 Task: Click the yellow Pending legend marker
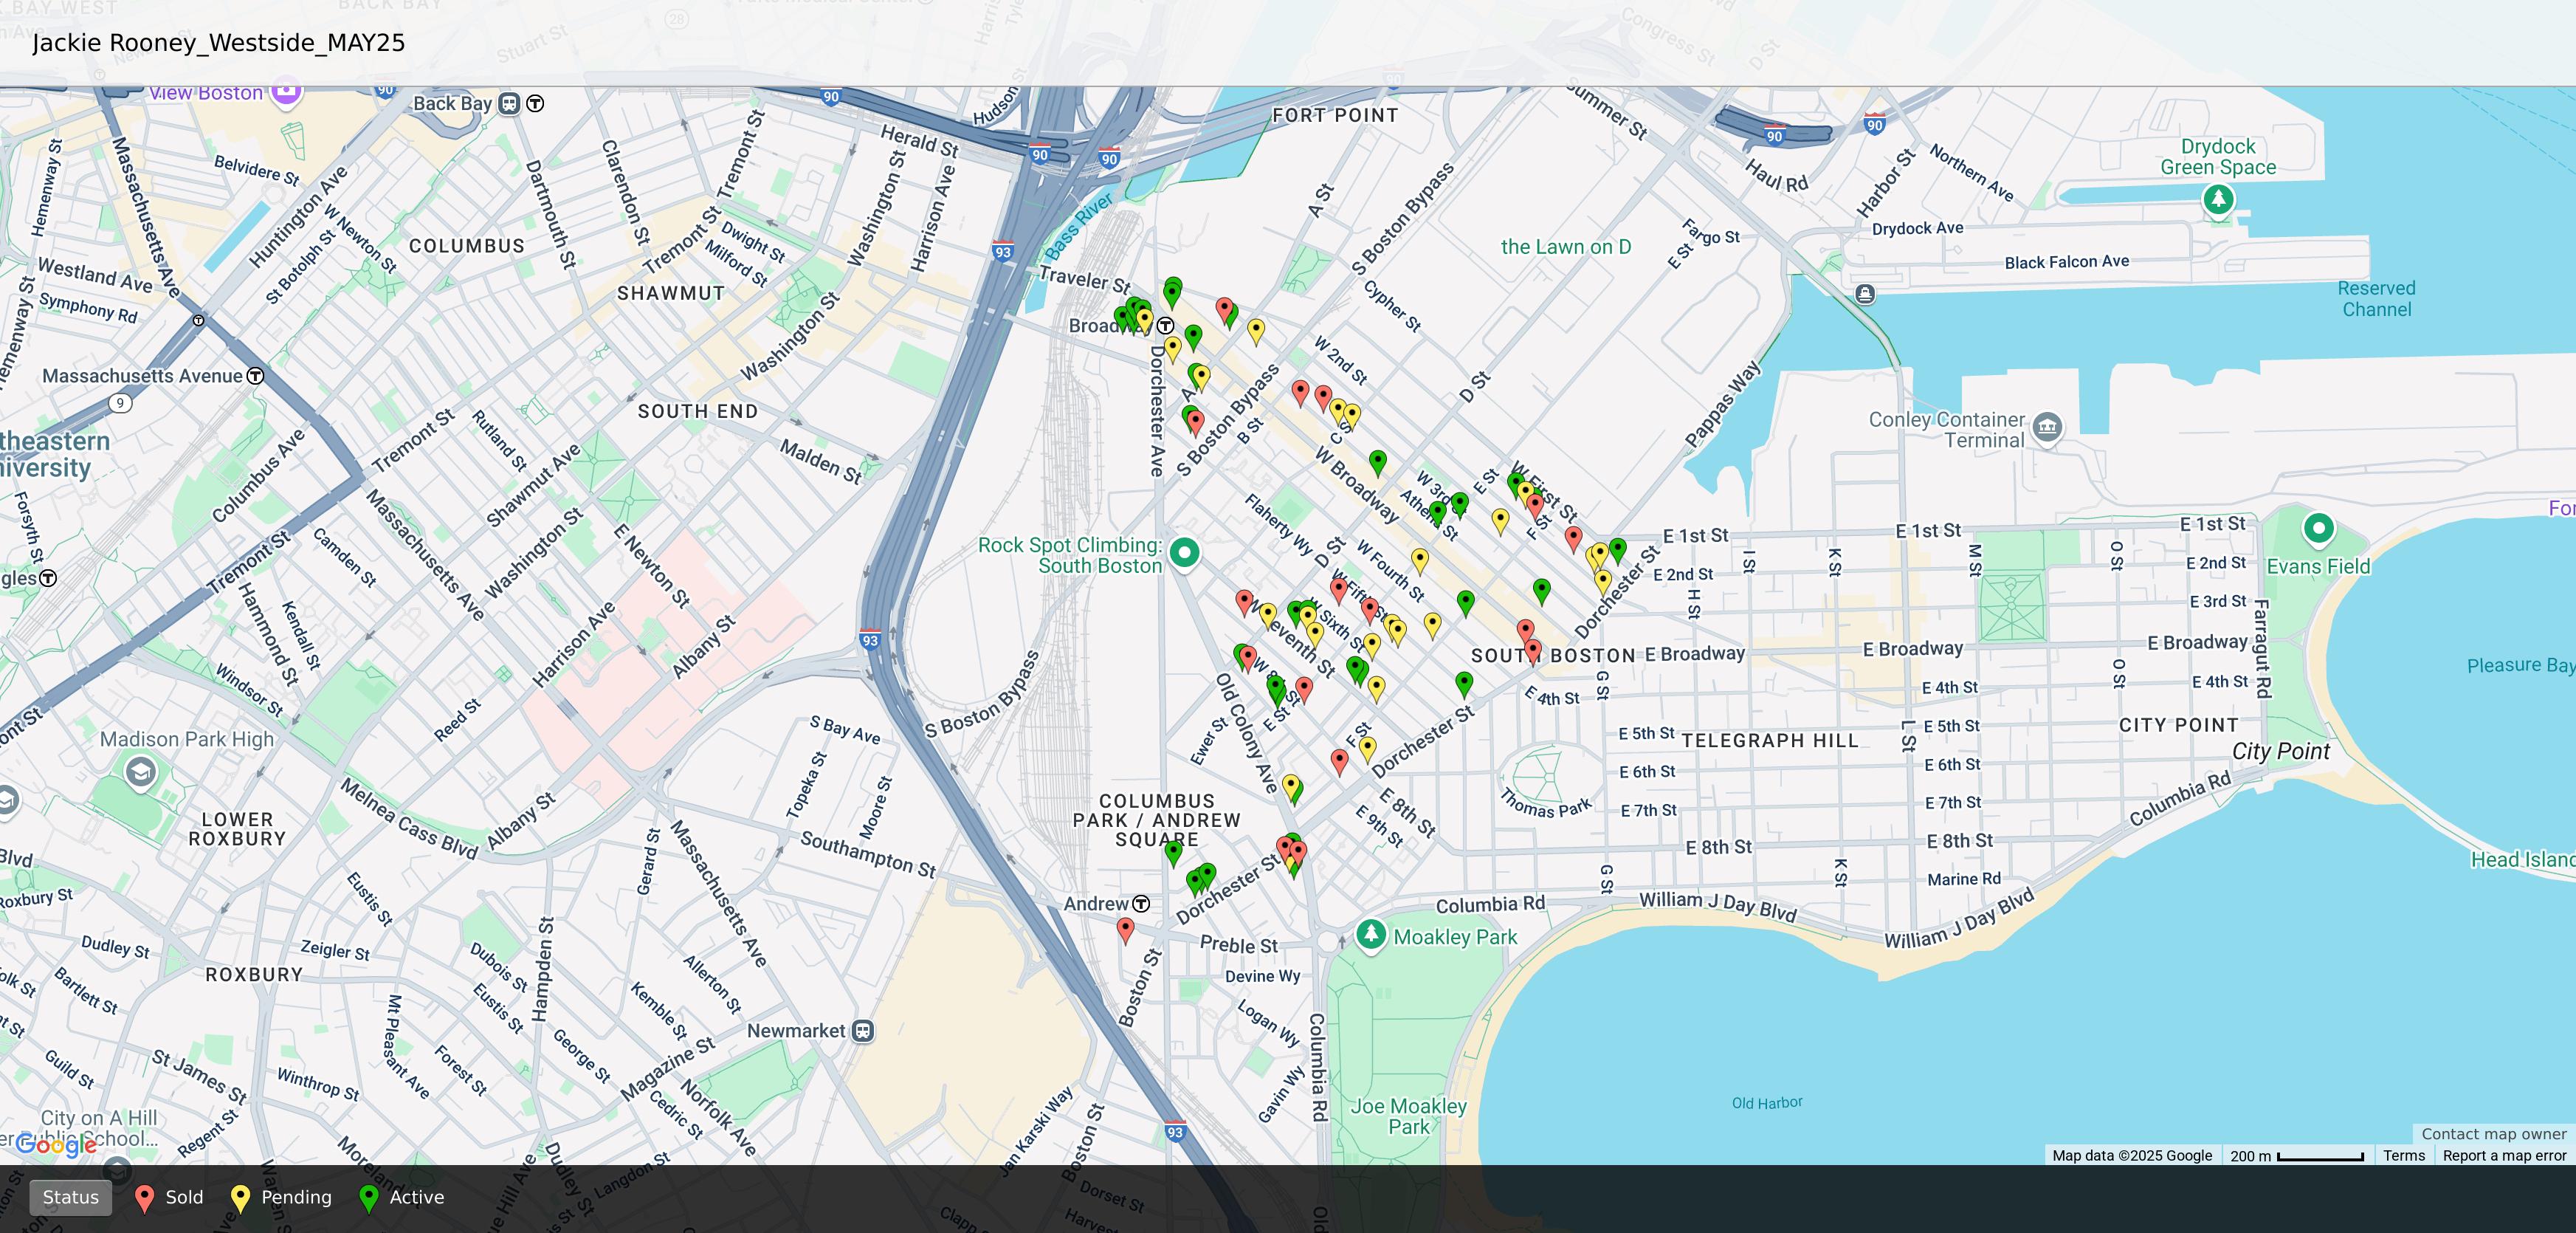point(240,1197)
